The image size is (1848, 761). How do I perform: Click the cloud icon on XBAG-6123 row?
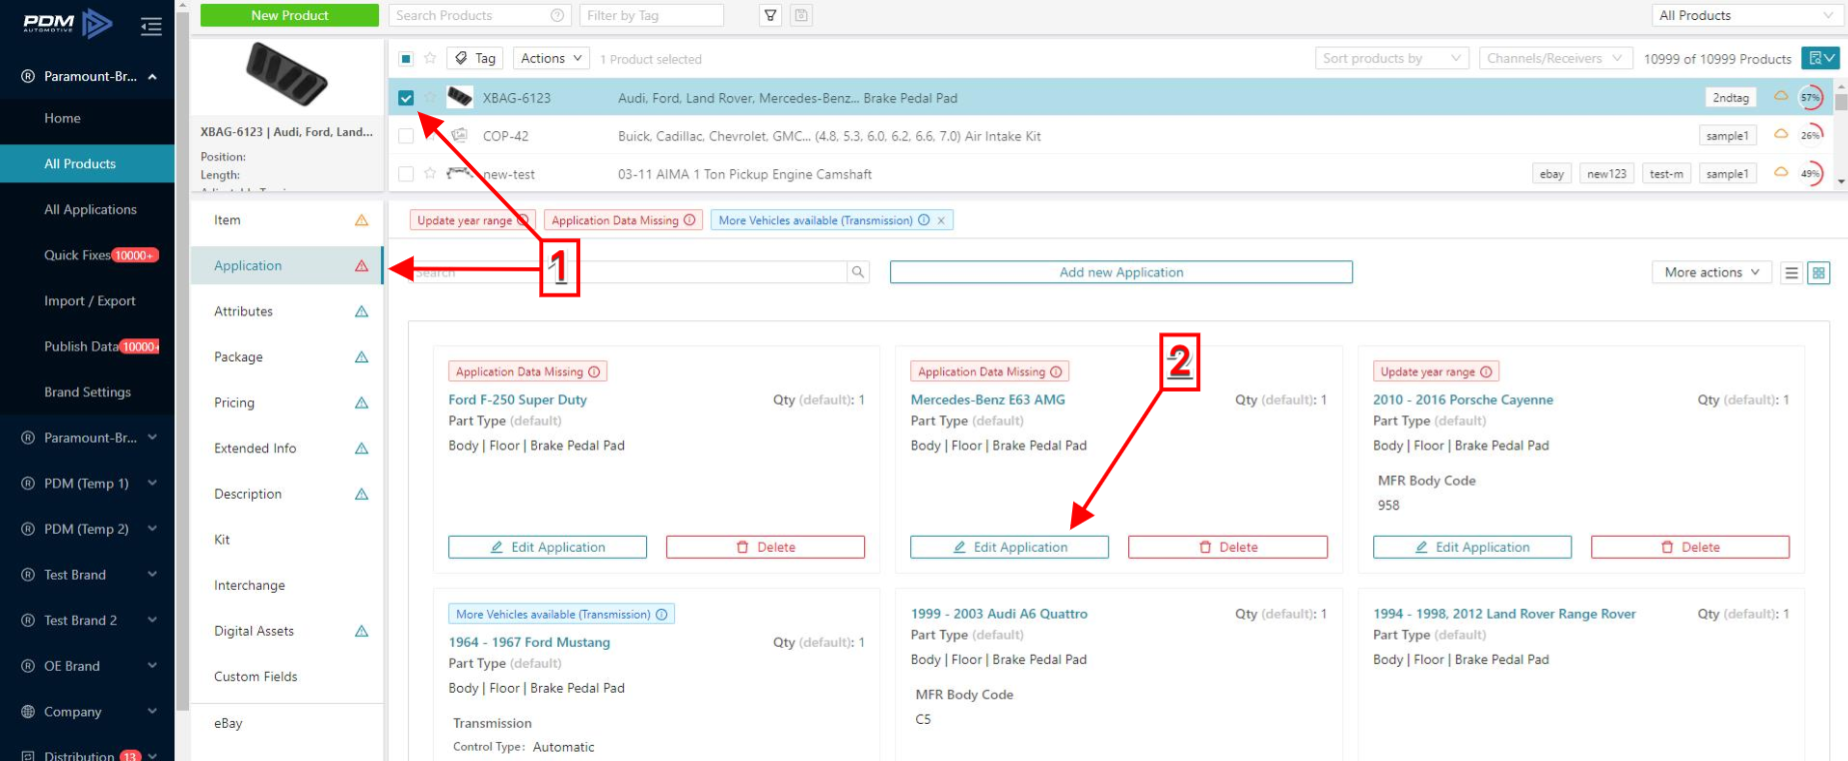point(1781,96)
